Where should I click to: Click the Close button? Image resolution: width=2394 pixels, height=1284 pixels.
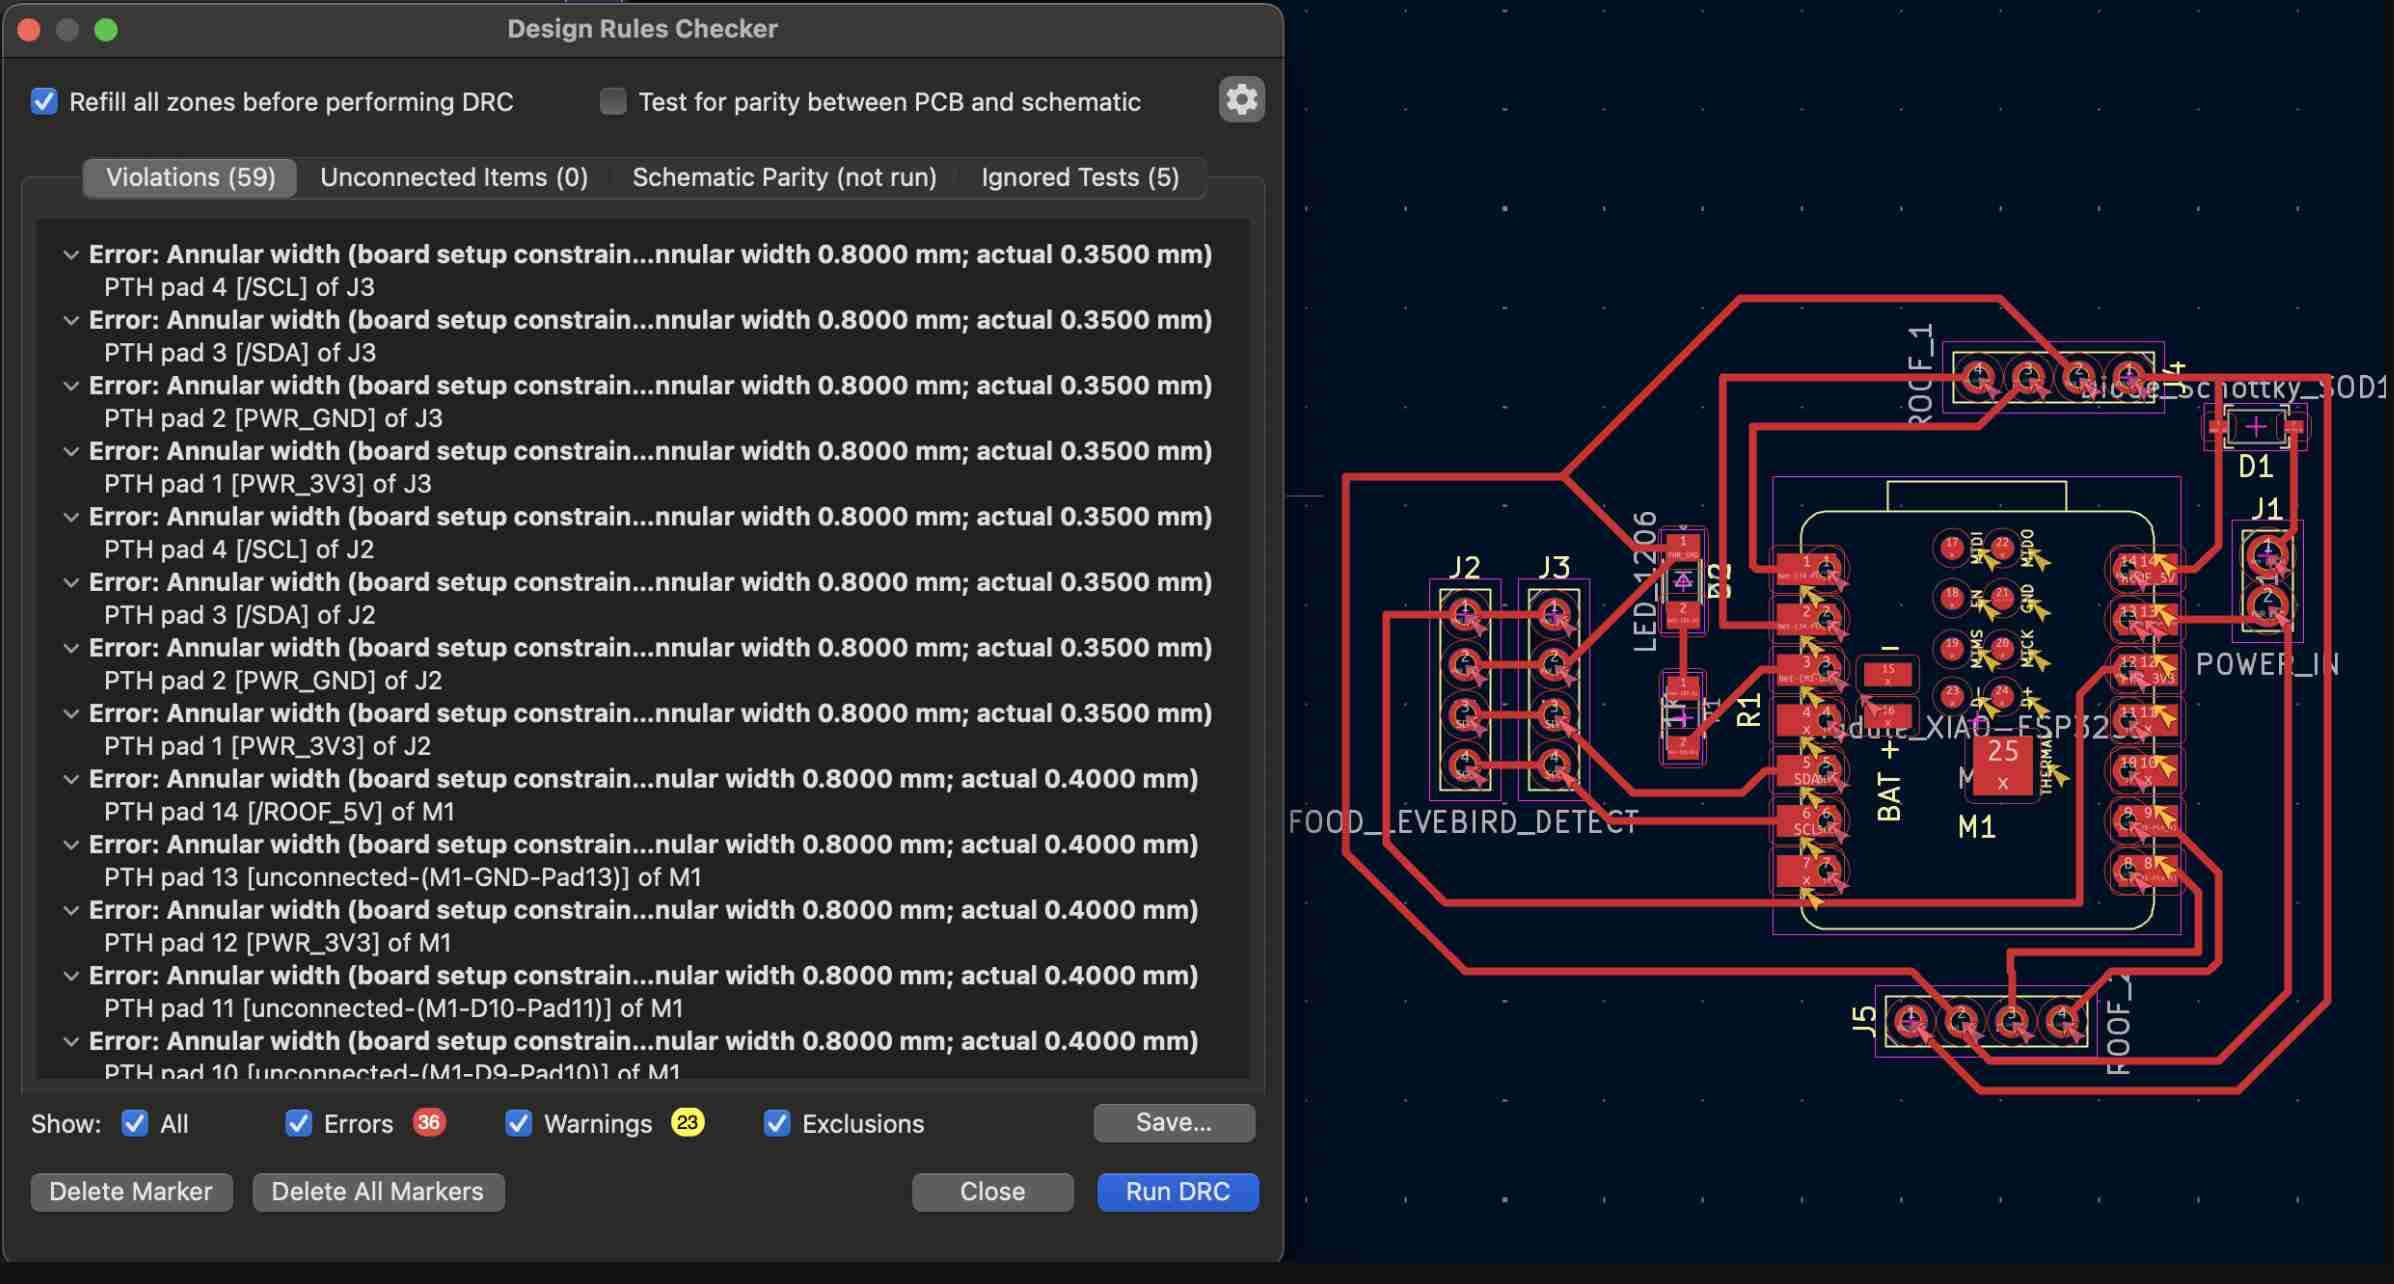point(992,1192)
